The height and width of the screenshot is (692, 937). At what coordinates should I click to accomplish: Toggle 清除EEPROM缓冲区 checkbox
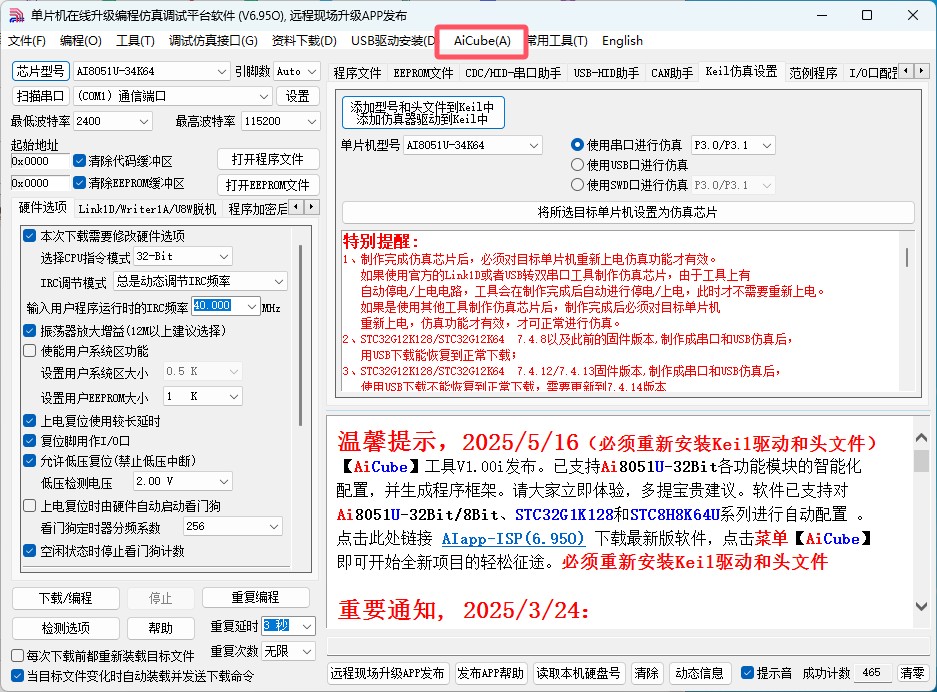coord(79,182)
